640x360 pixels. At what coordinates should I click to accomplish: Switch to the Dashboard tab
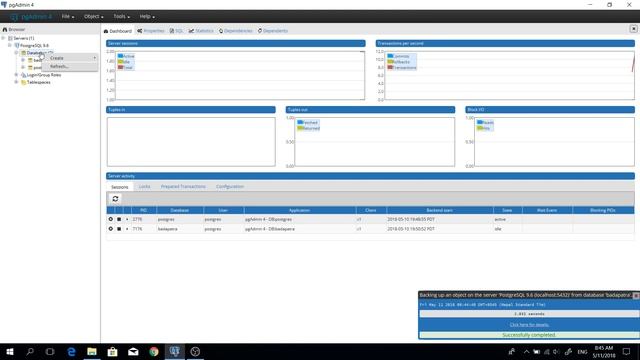118,31
